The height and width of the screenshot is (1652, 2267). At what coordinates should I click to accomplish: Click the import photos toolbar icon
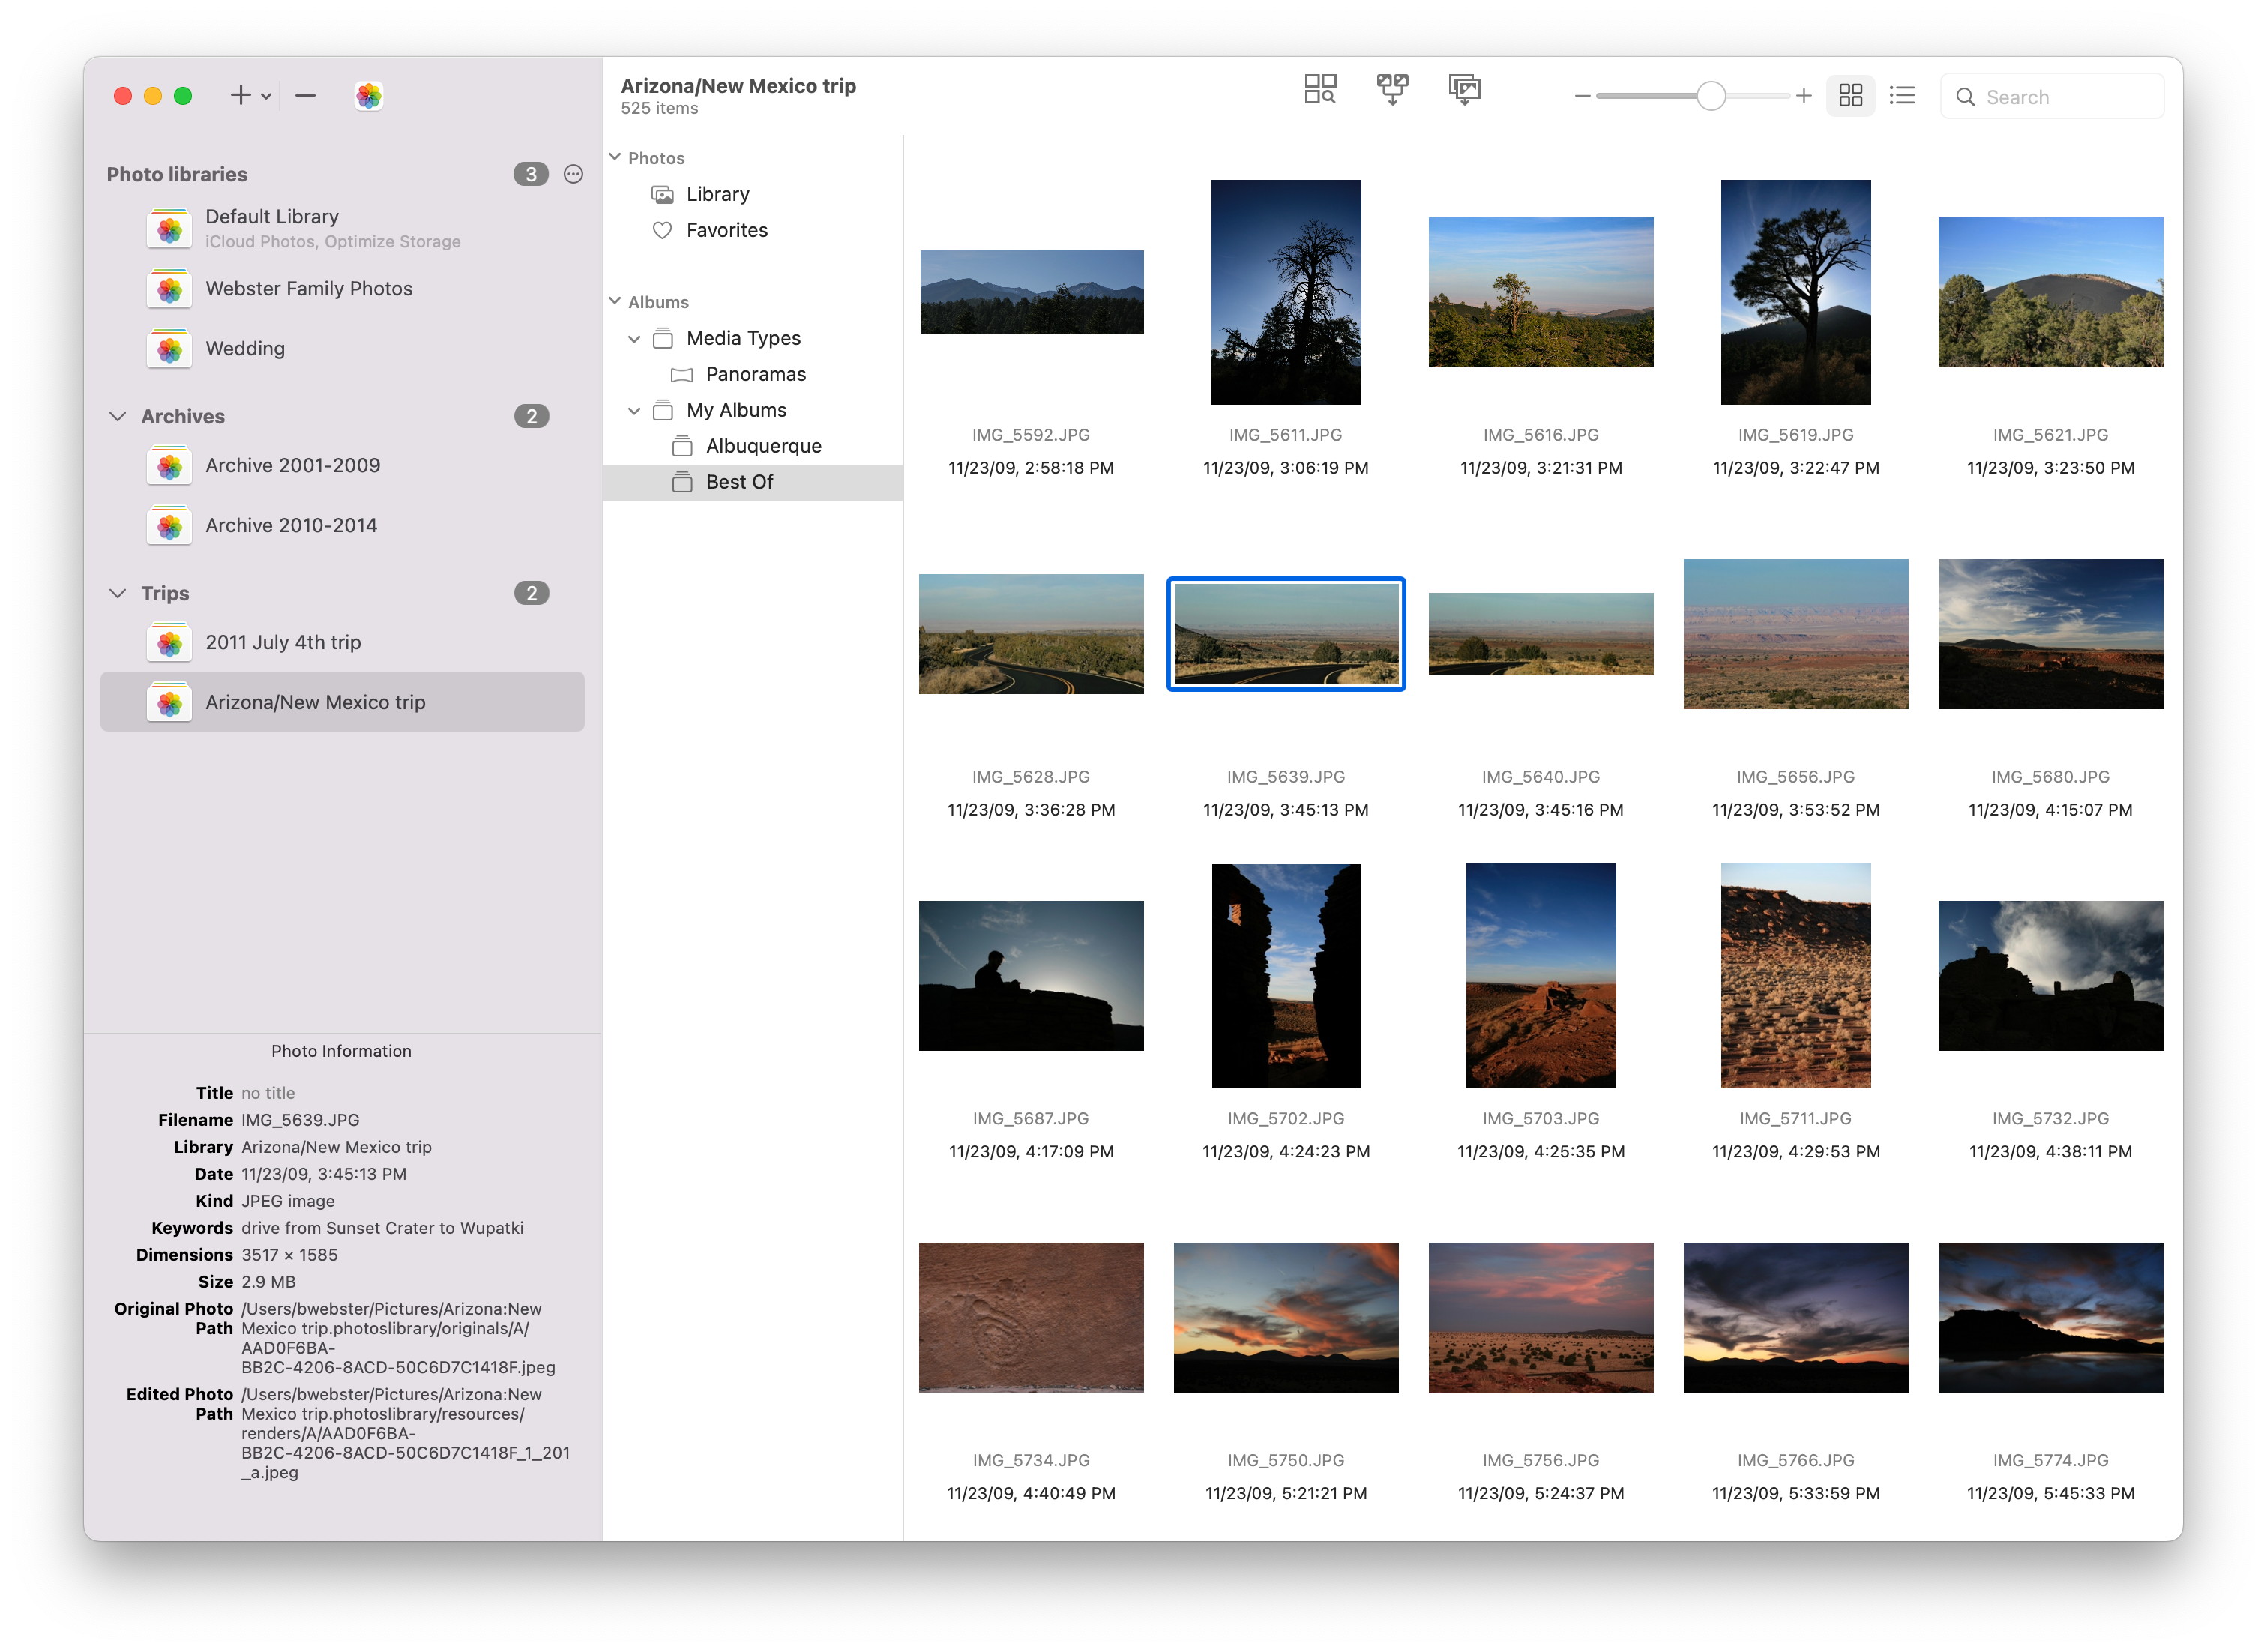pos(1463,90)
